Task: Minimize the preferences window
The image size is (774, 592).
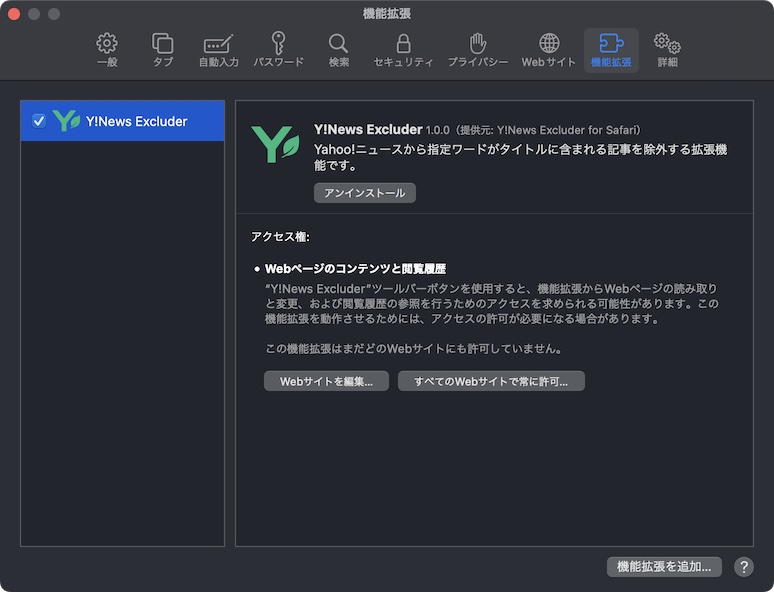Action: [34, 14]
